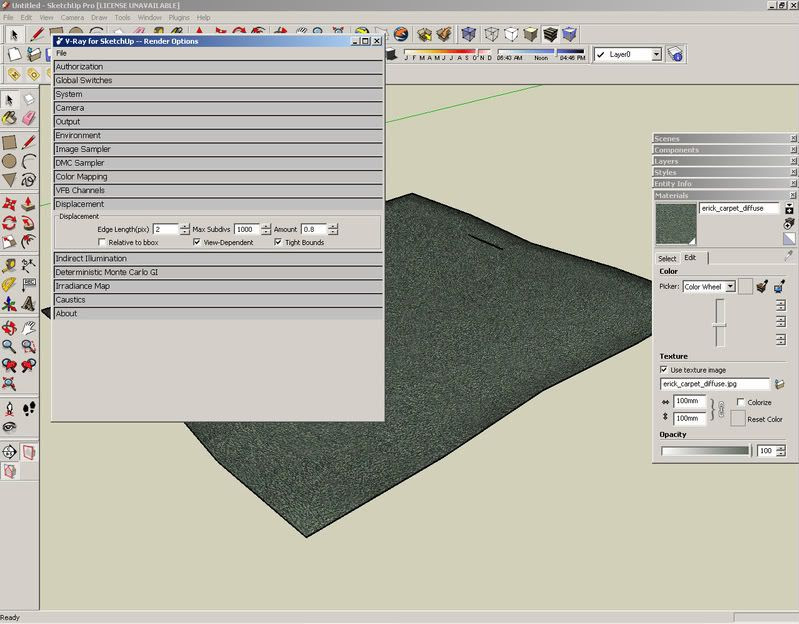The image size is (799, 624).
Task: Toggle Tight Bounds checkbox
Action: 278,242
